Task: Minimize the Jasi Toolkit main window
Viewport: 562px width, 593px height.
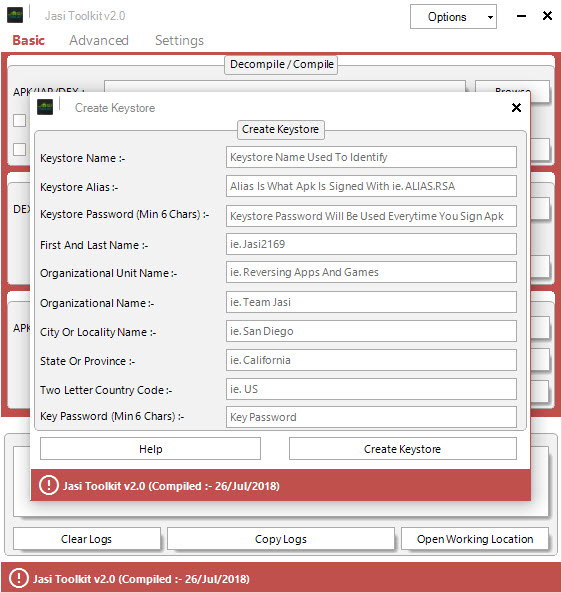Action: point(522,16)
